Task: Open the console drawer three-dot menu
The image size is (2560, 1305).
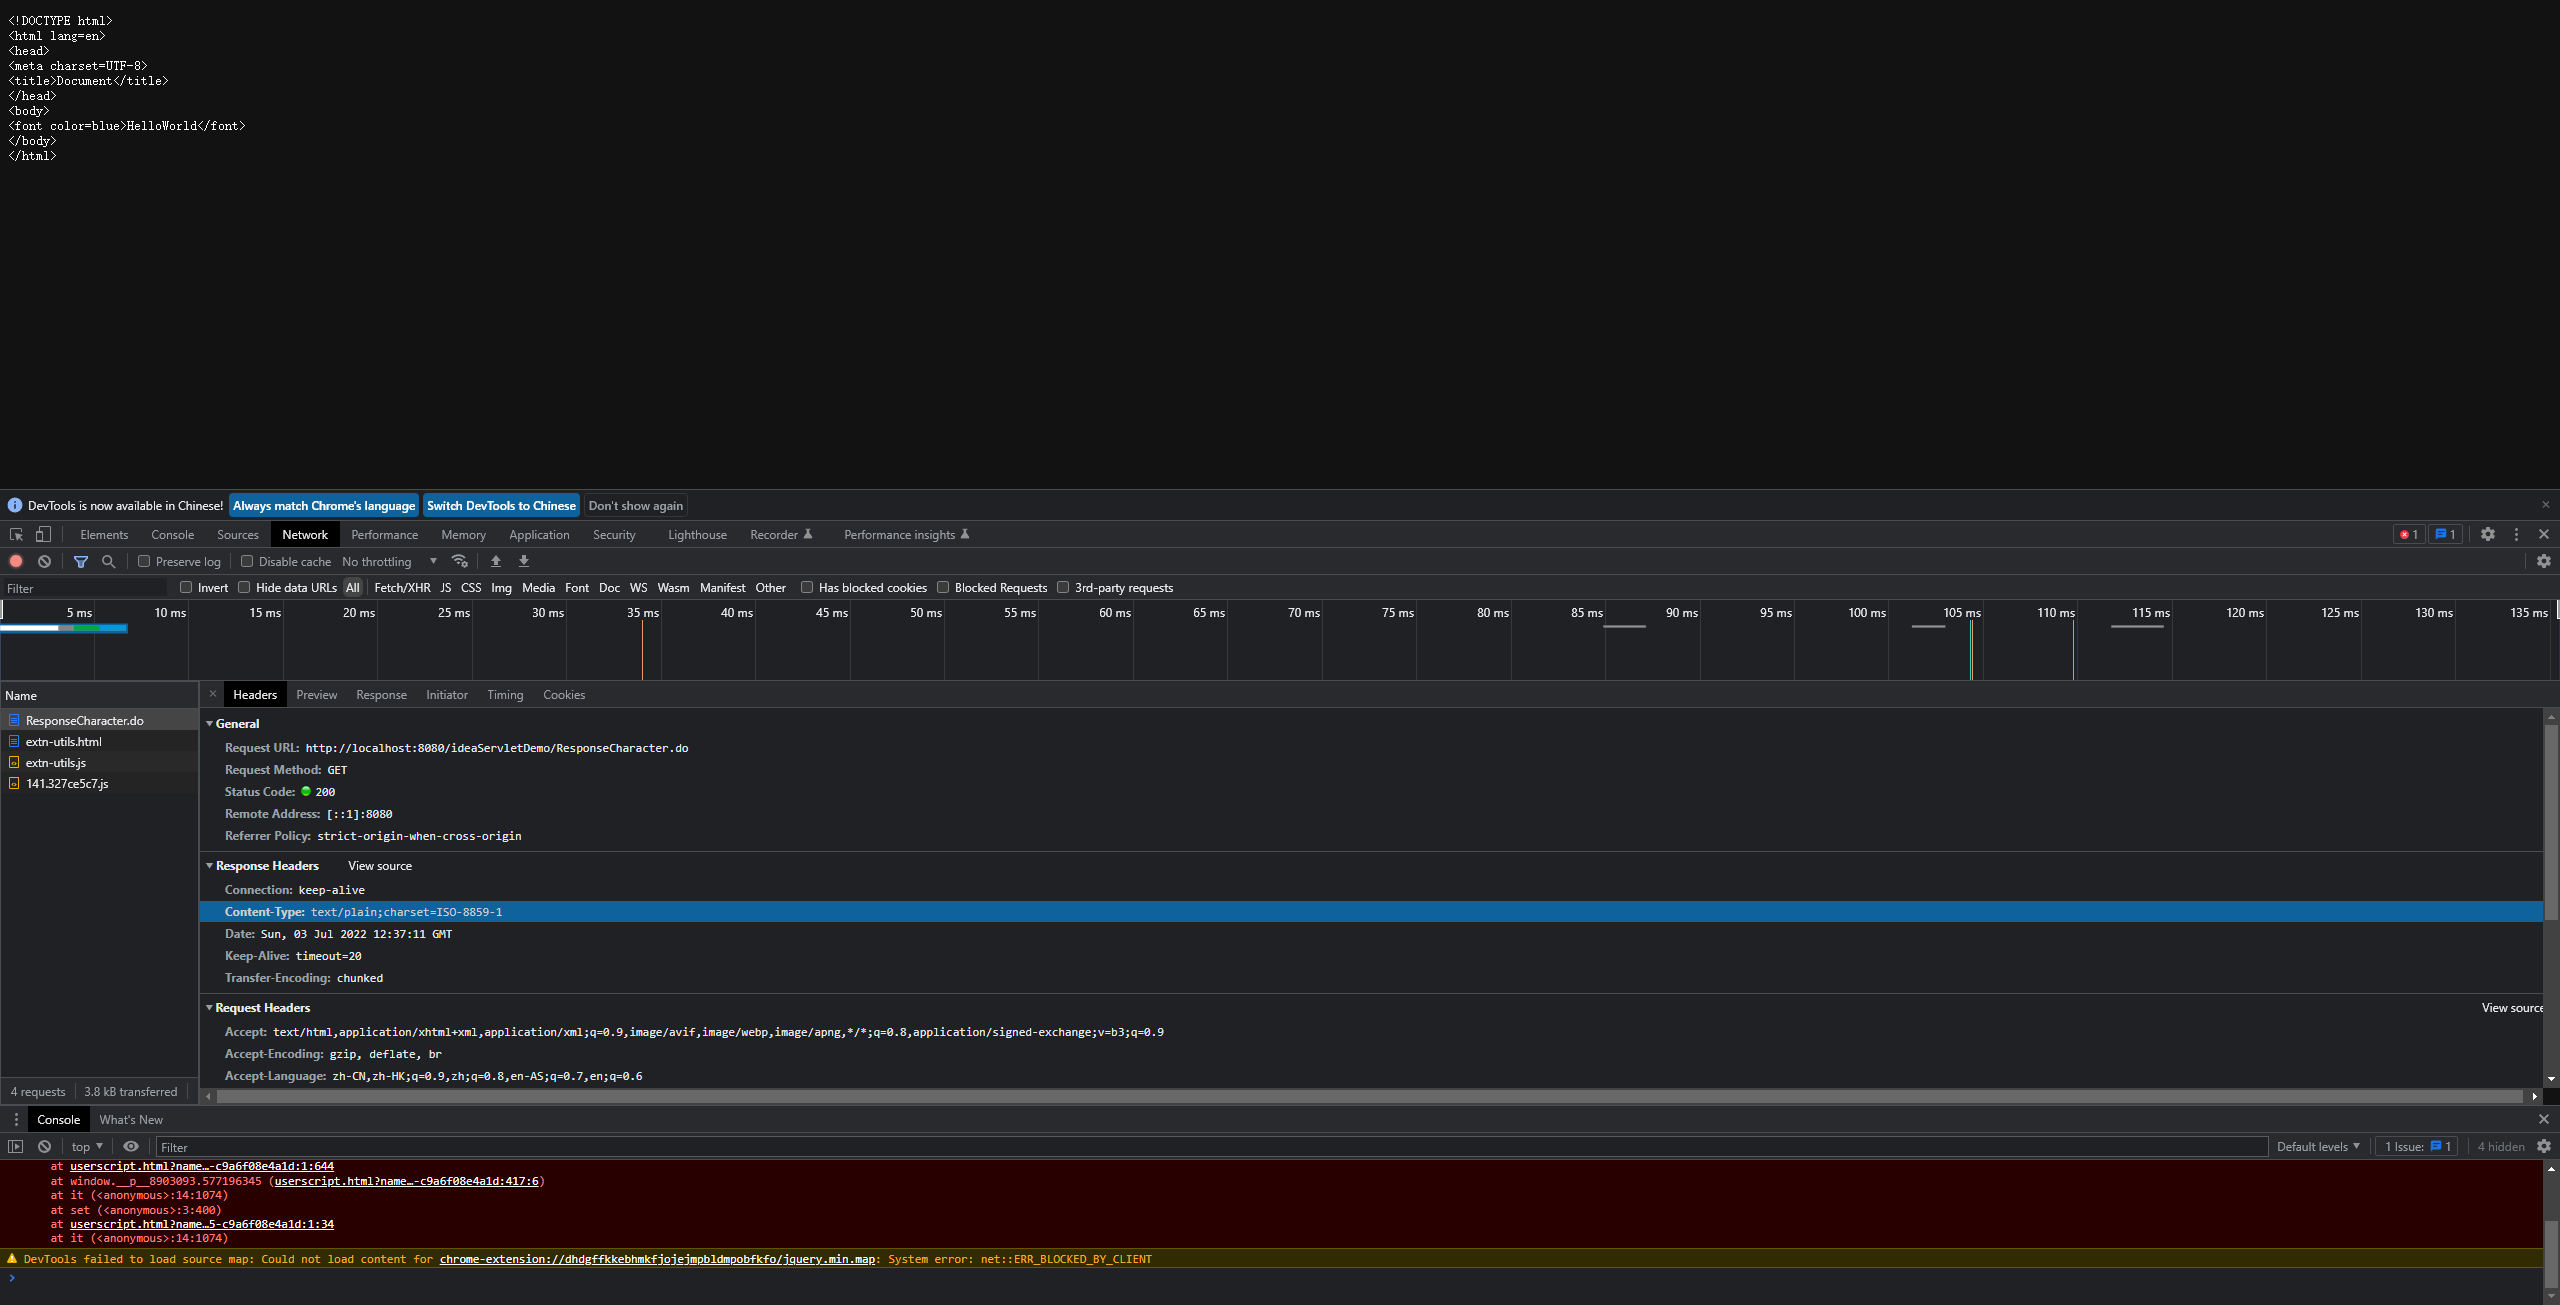Action: [x=16, y=1120]
